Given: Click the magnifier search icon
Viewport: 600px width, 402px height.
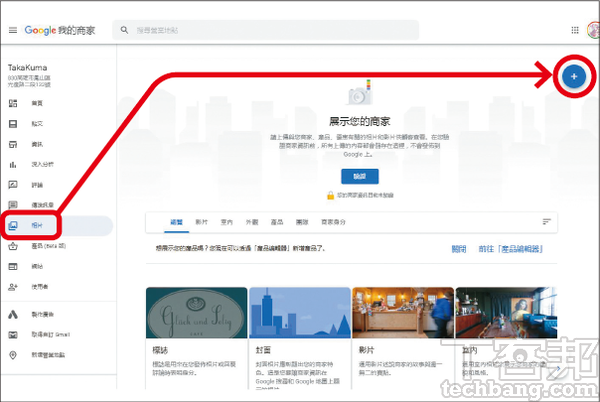Looking at the screenshot, I should 124,30.
